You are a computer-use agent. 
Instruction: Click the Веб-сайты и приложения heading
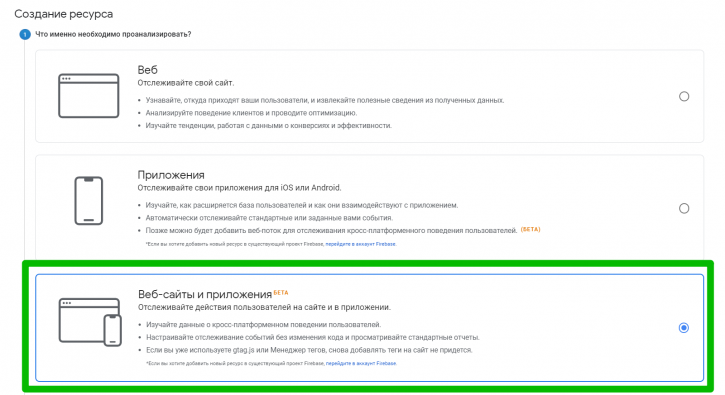[205, 294]
